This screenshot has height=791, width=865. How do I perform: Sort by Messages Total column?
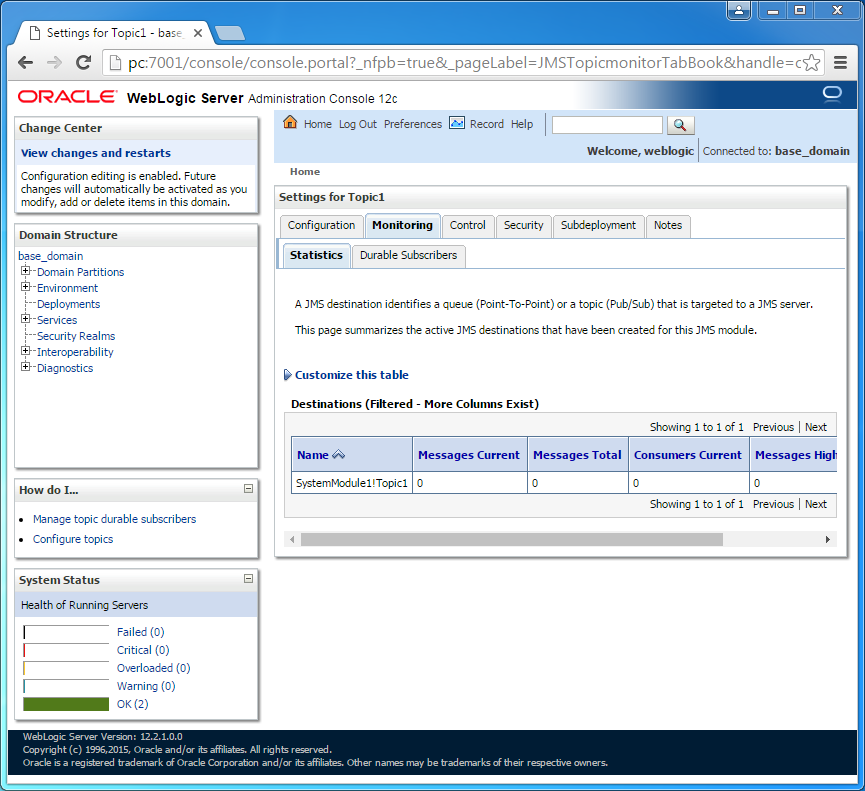[577, 455]
